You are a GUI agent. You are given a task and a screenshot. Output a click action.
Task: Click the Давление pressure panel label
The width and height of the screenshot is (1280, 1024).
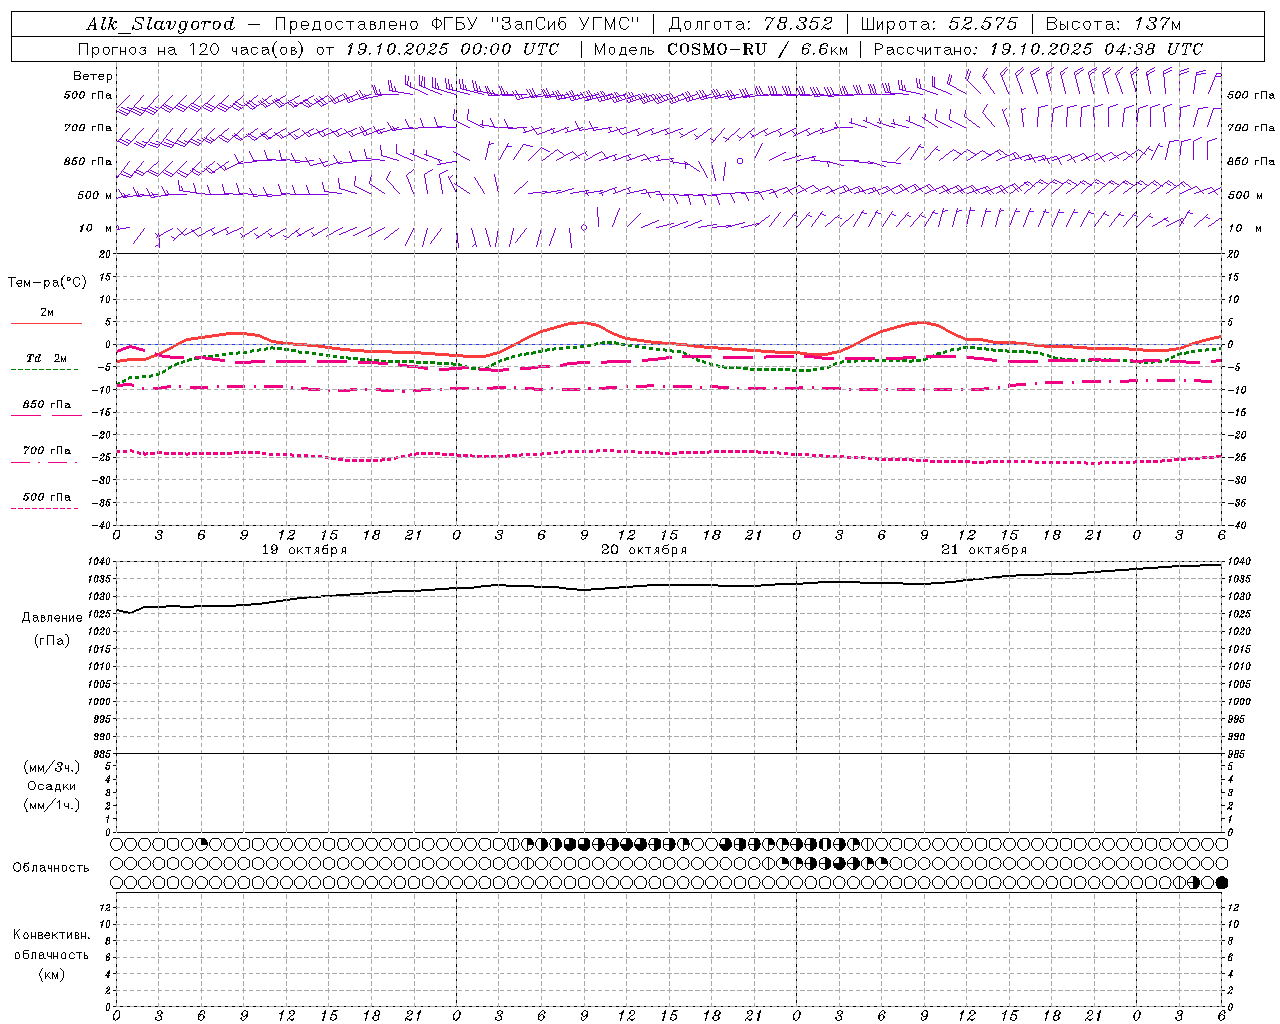click(x=52, y=618)
